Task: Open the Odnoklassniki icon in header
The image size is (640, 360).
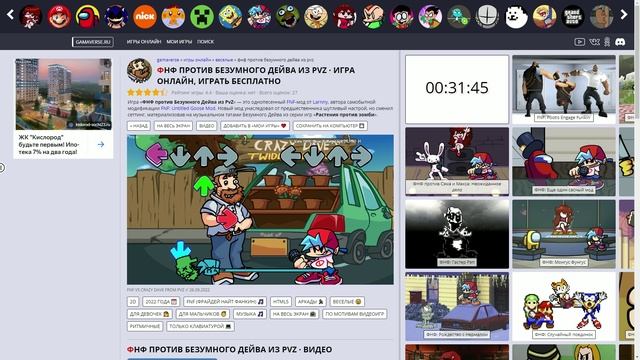Action: [x=607, y=42]
